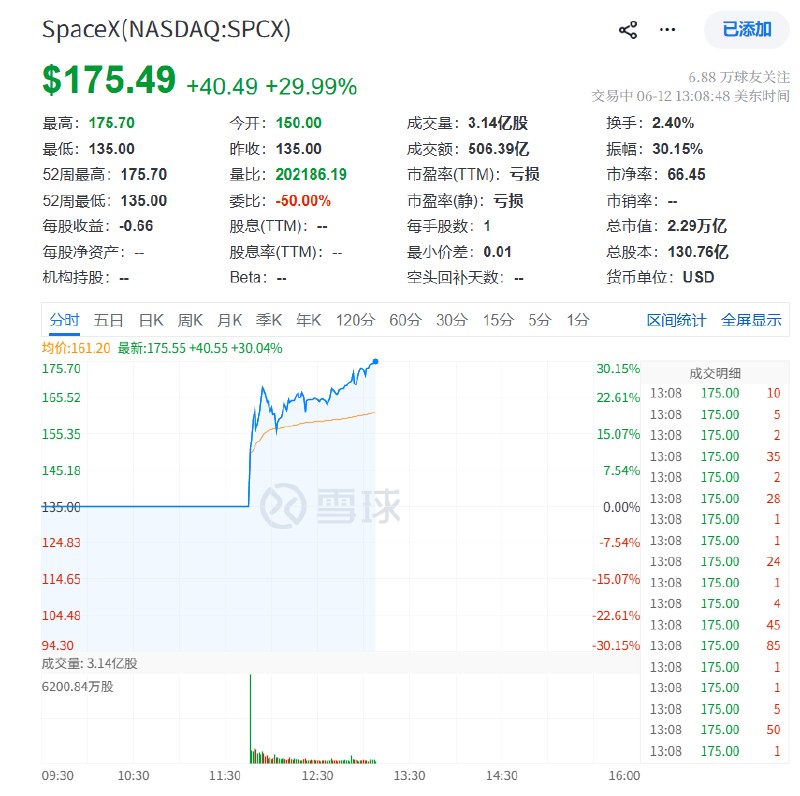Click the 成交量: 3.14亿股 volume chart label
The image size is (800, 796).
click(x=89, y=664)
